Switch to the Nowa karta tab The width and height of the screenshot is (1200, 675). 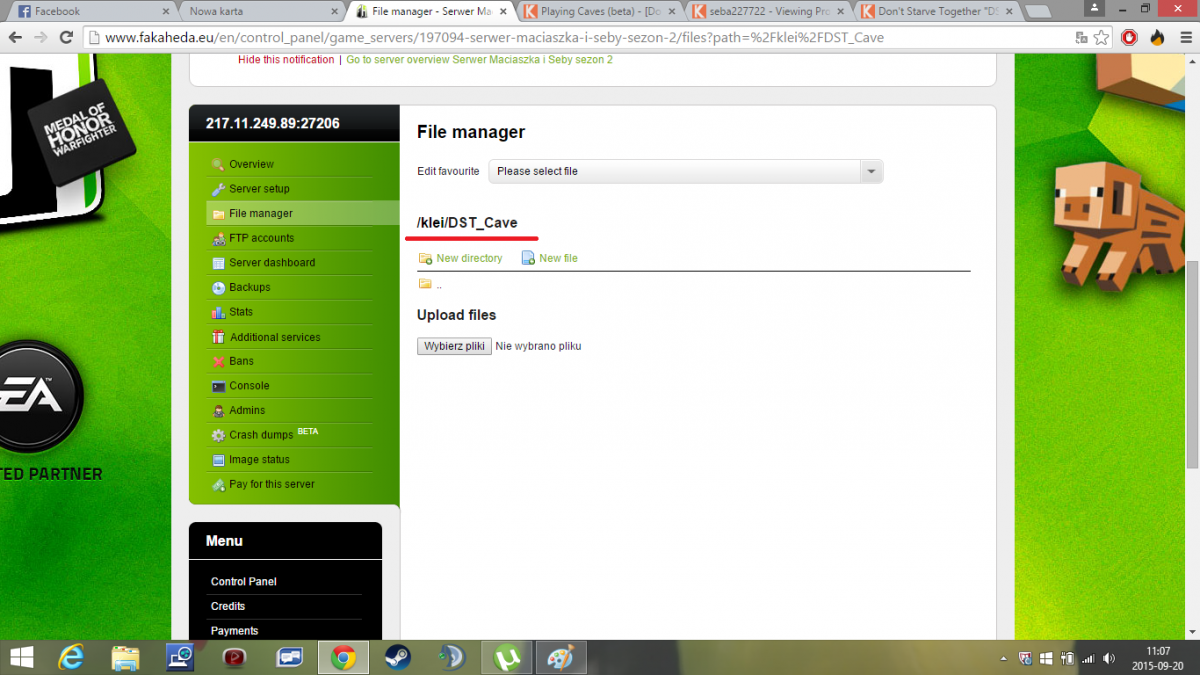point(260,12)
